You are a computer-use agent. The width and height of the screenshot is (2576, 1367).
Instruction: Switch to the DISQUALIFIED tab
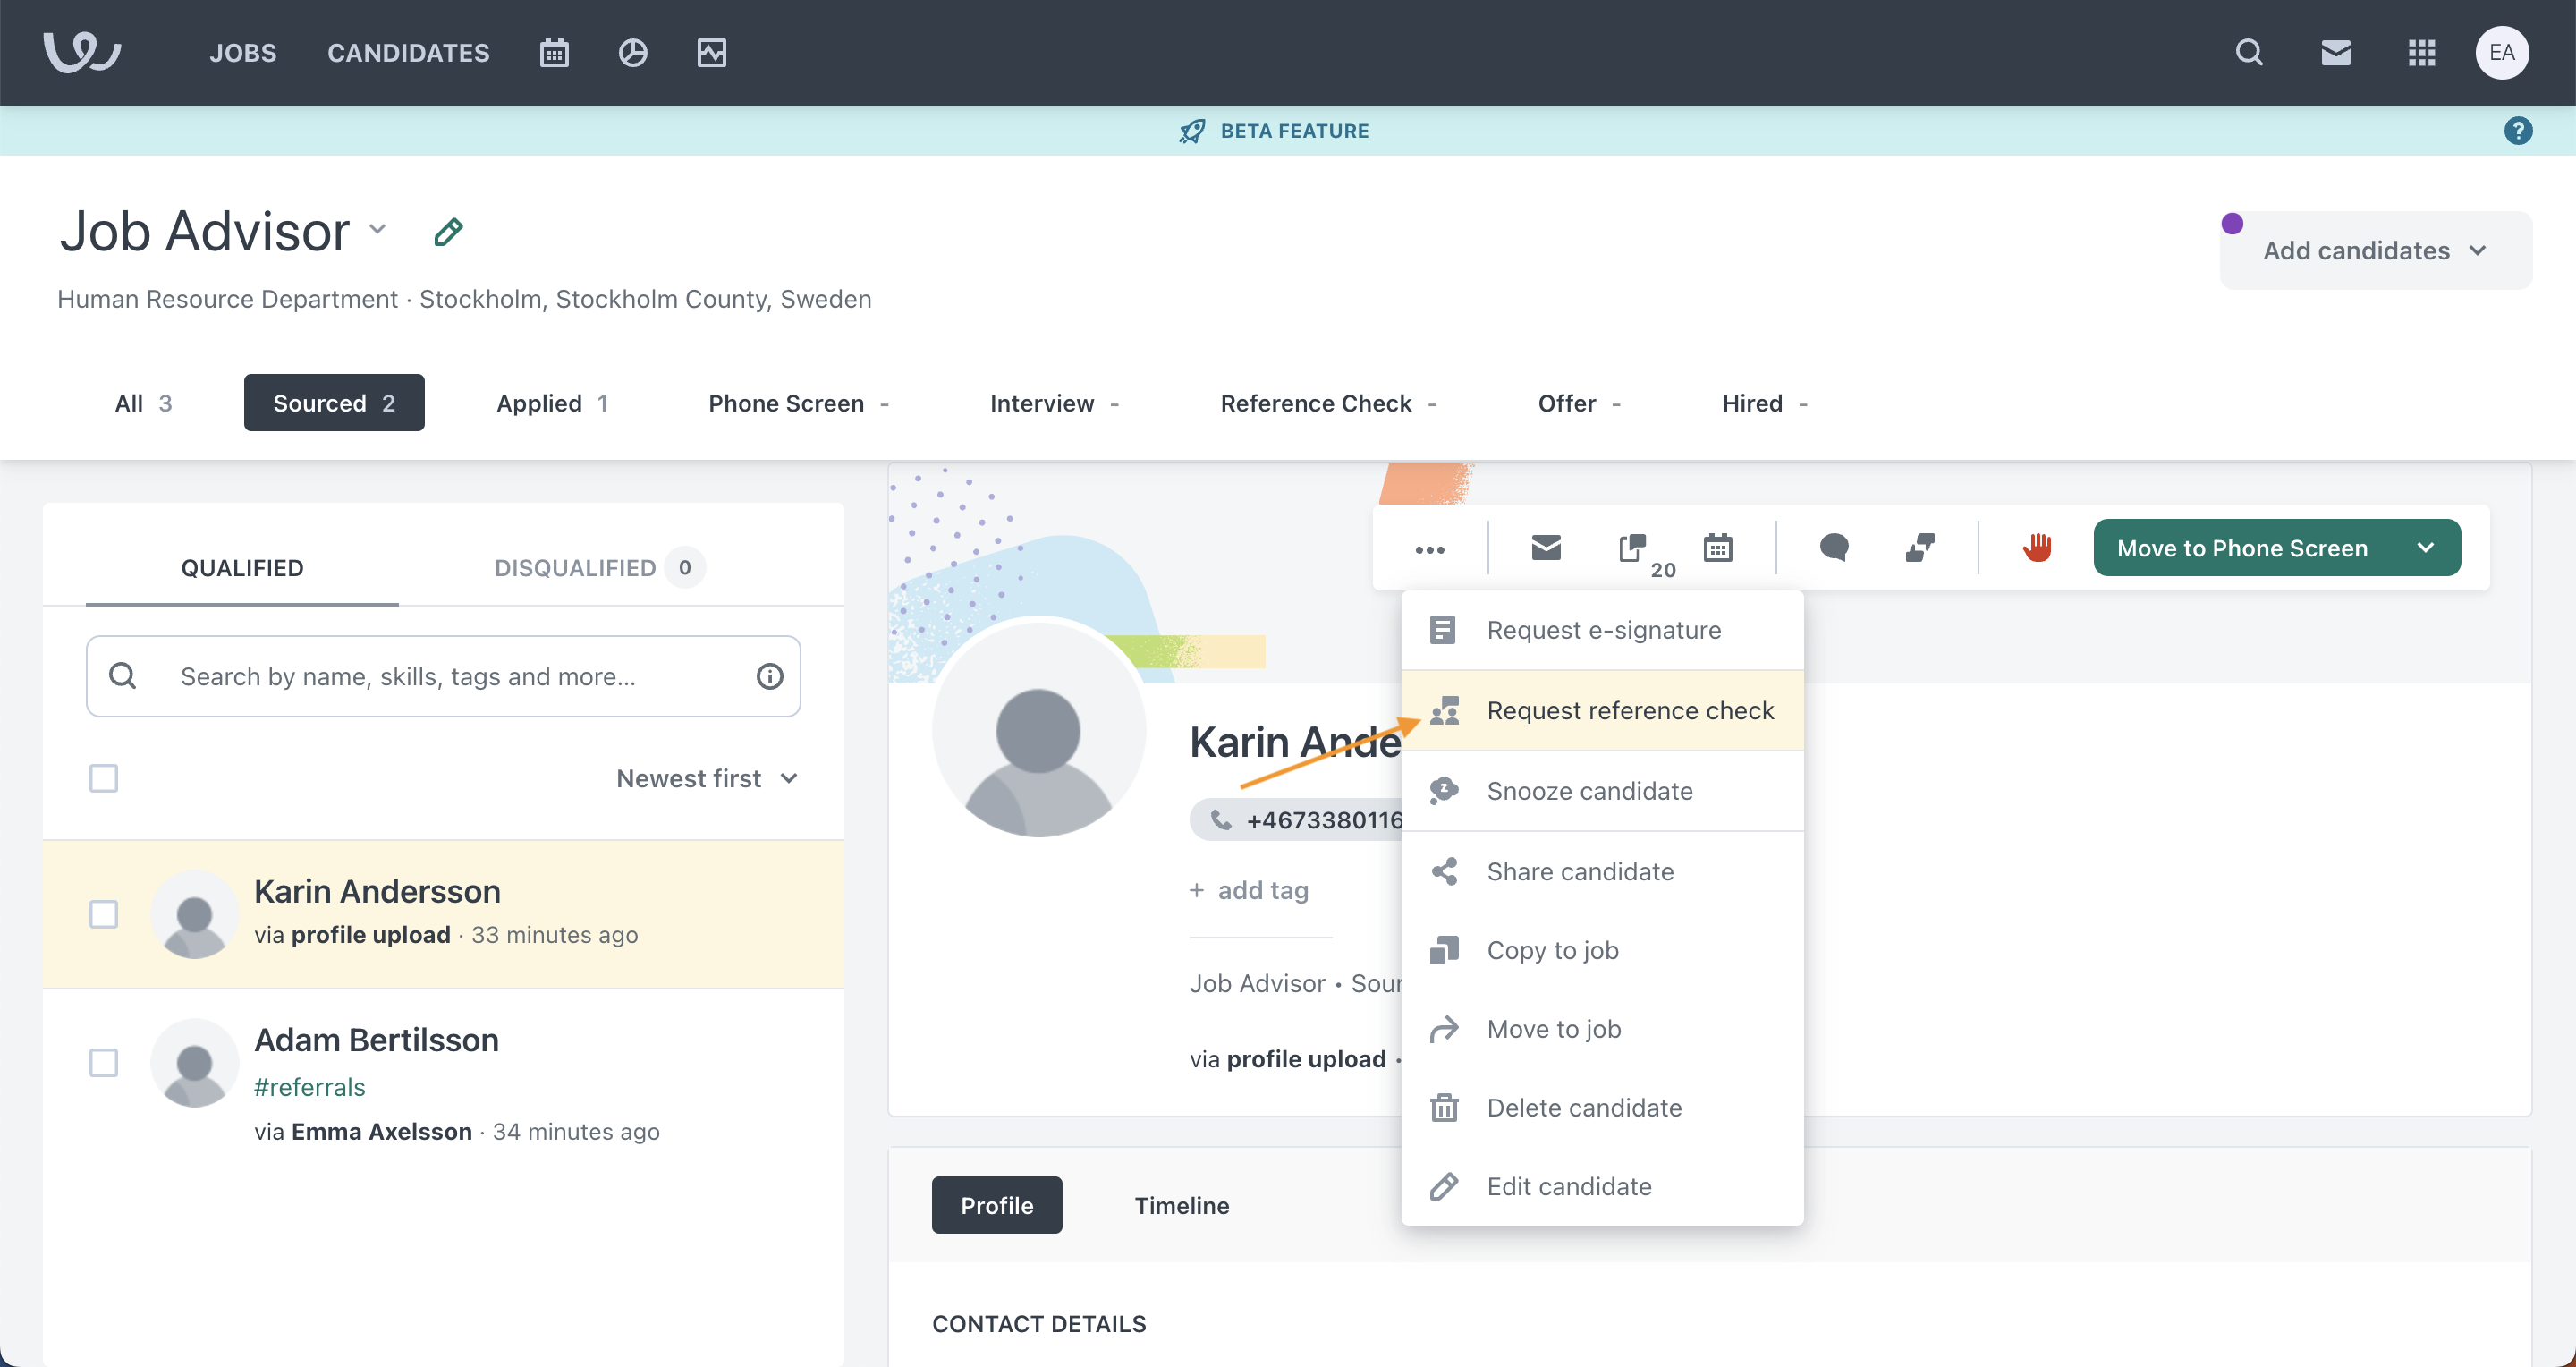click(x=599, y=568)
